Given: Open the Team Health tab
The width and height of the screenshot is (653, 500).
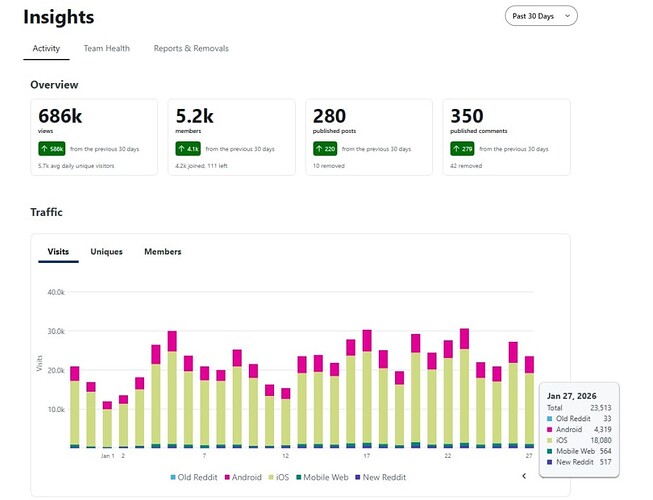Looking at the screenshot, I should pos(106,48).
